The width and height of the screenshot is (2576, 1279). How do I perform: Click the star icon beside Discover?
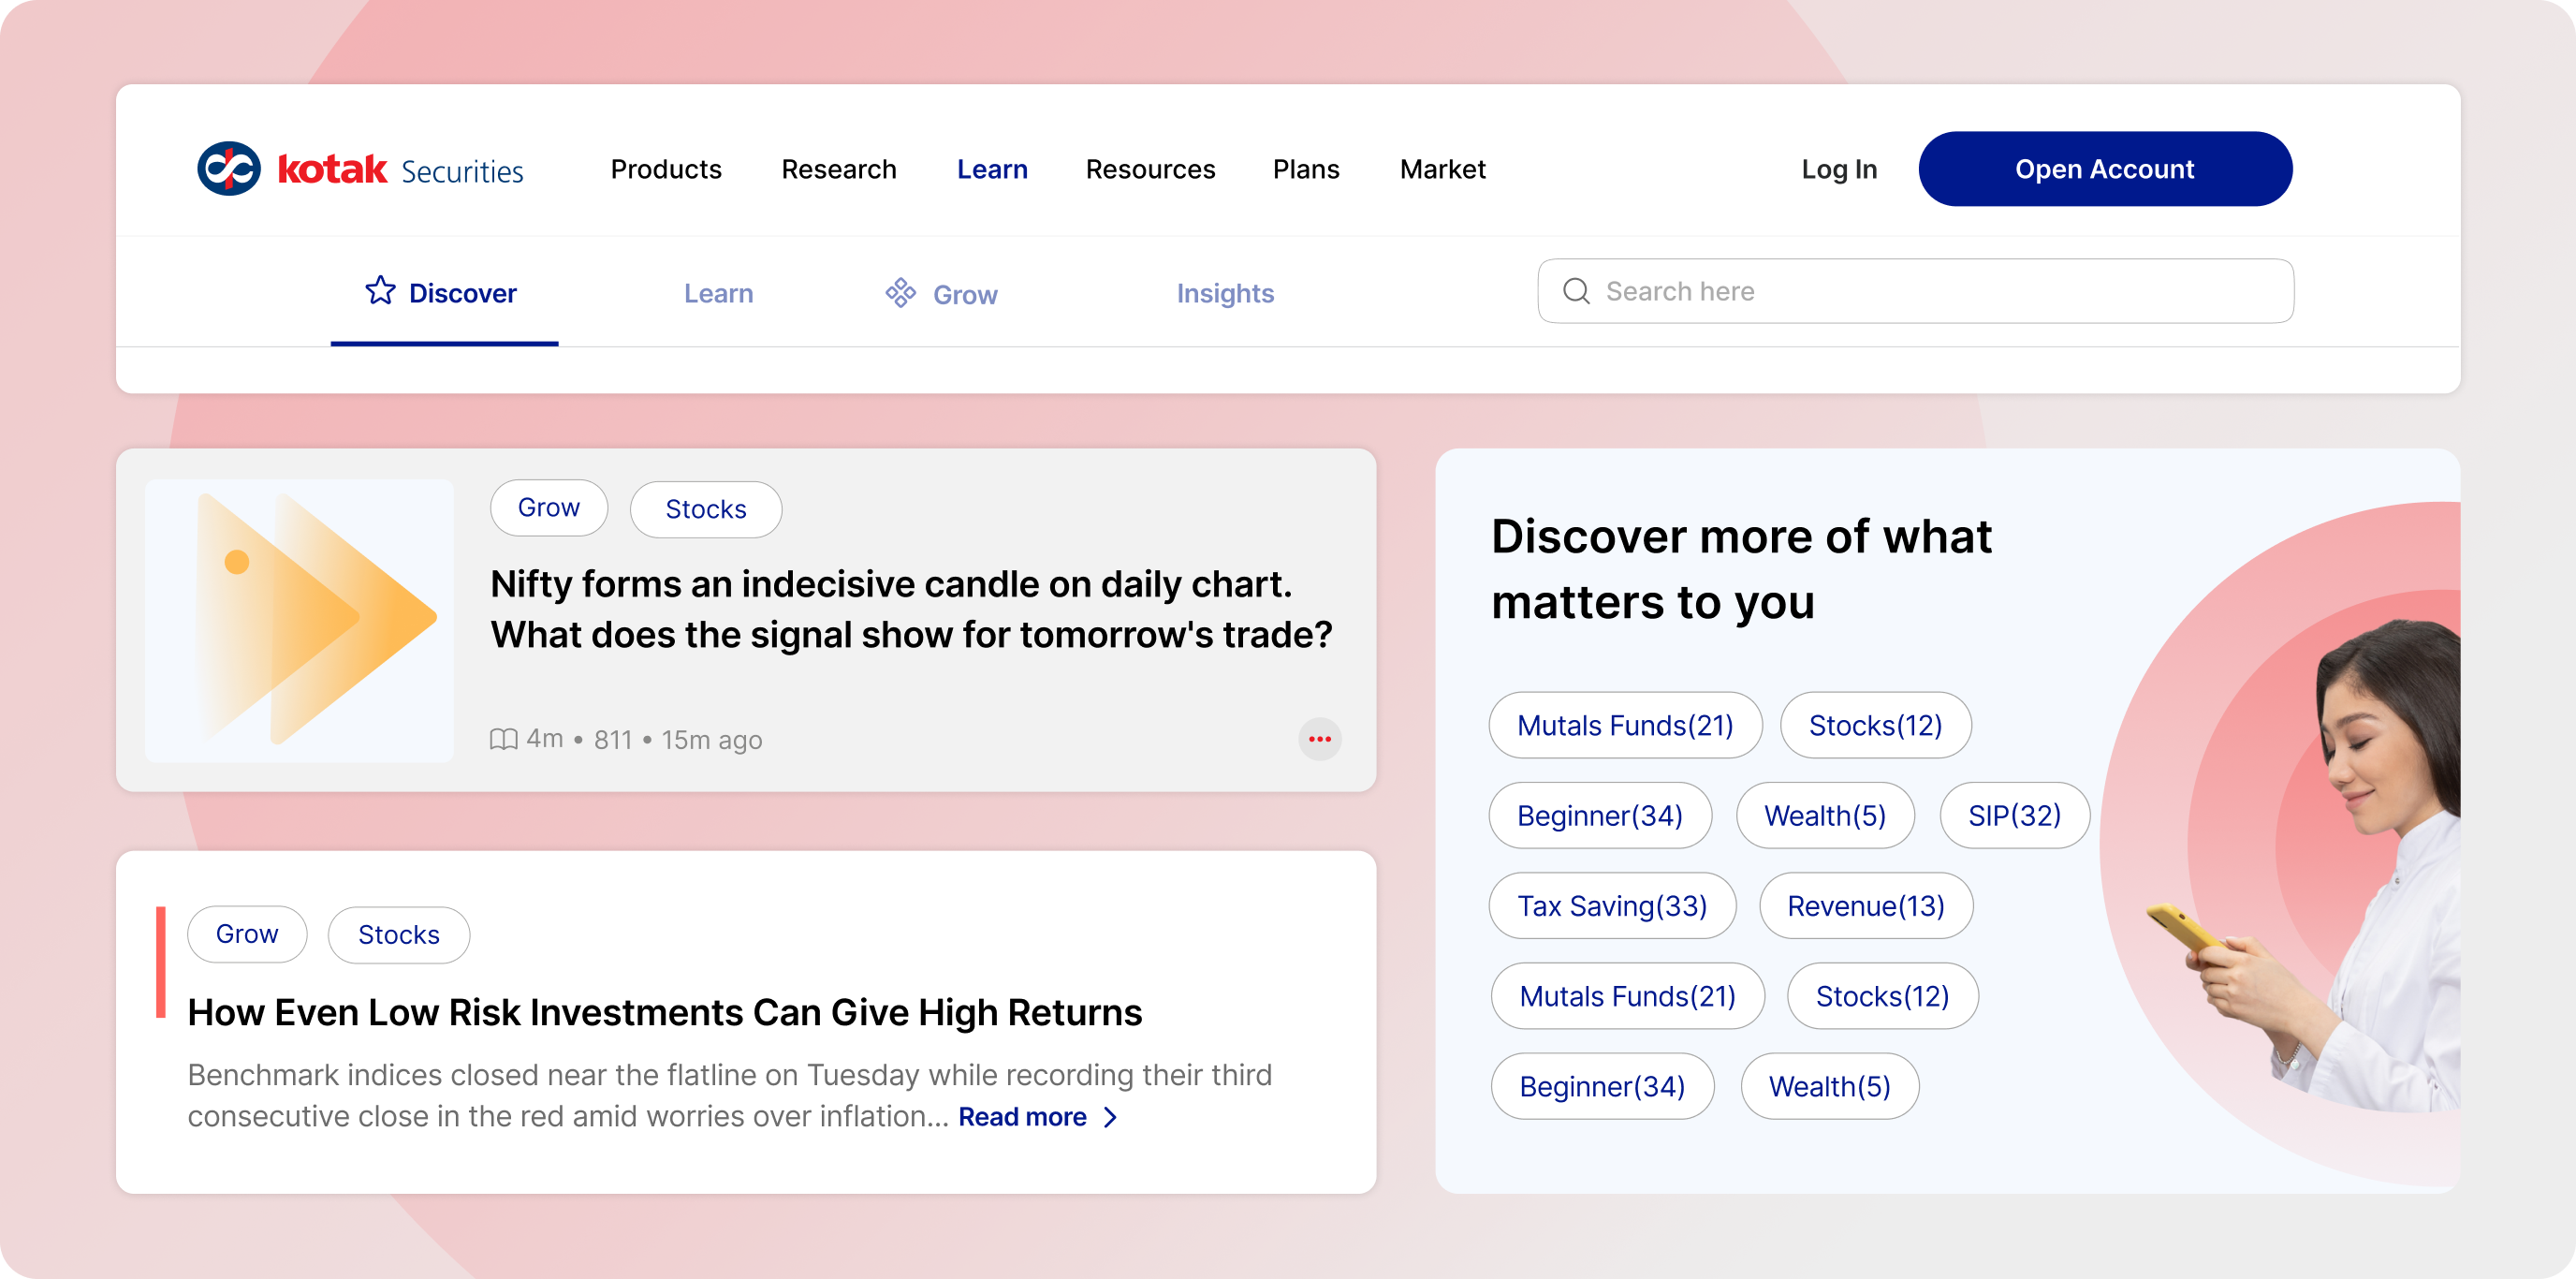click(x=380, y=291)
